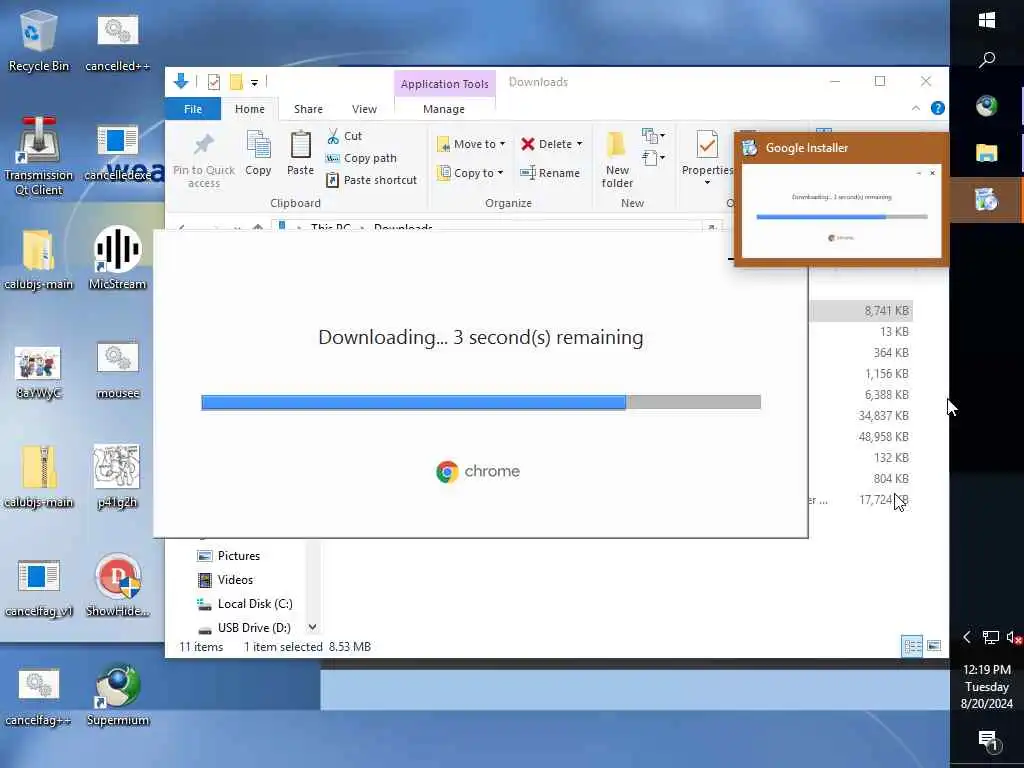Viewport: 1024px width, 768px height.
Task: Close the Google Installer thumbnail preview
Action: point(932,173)
